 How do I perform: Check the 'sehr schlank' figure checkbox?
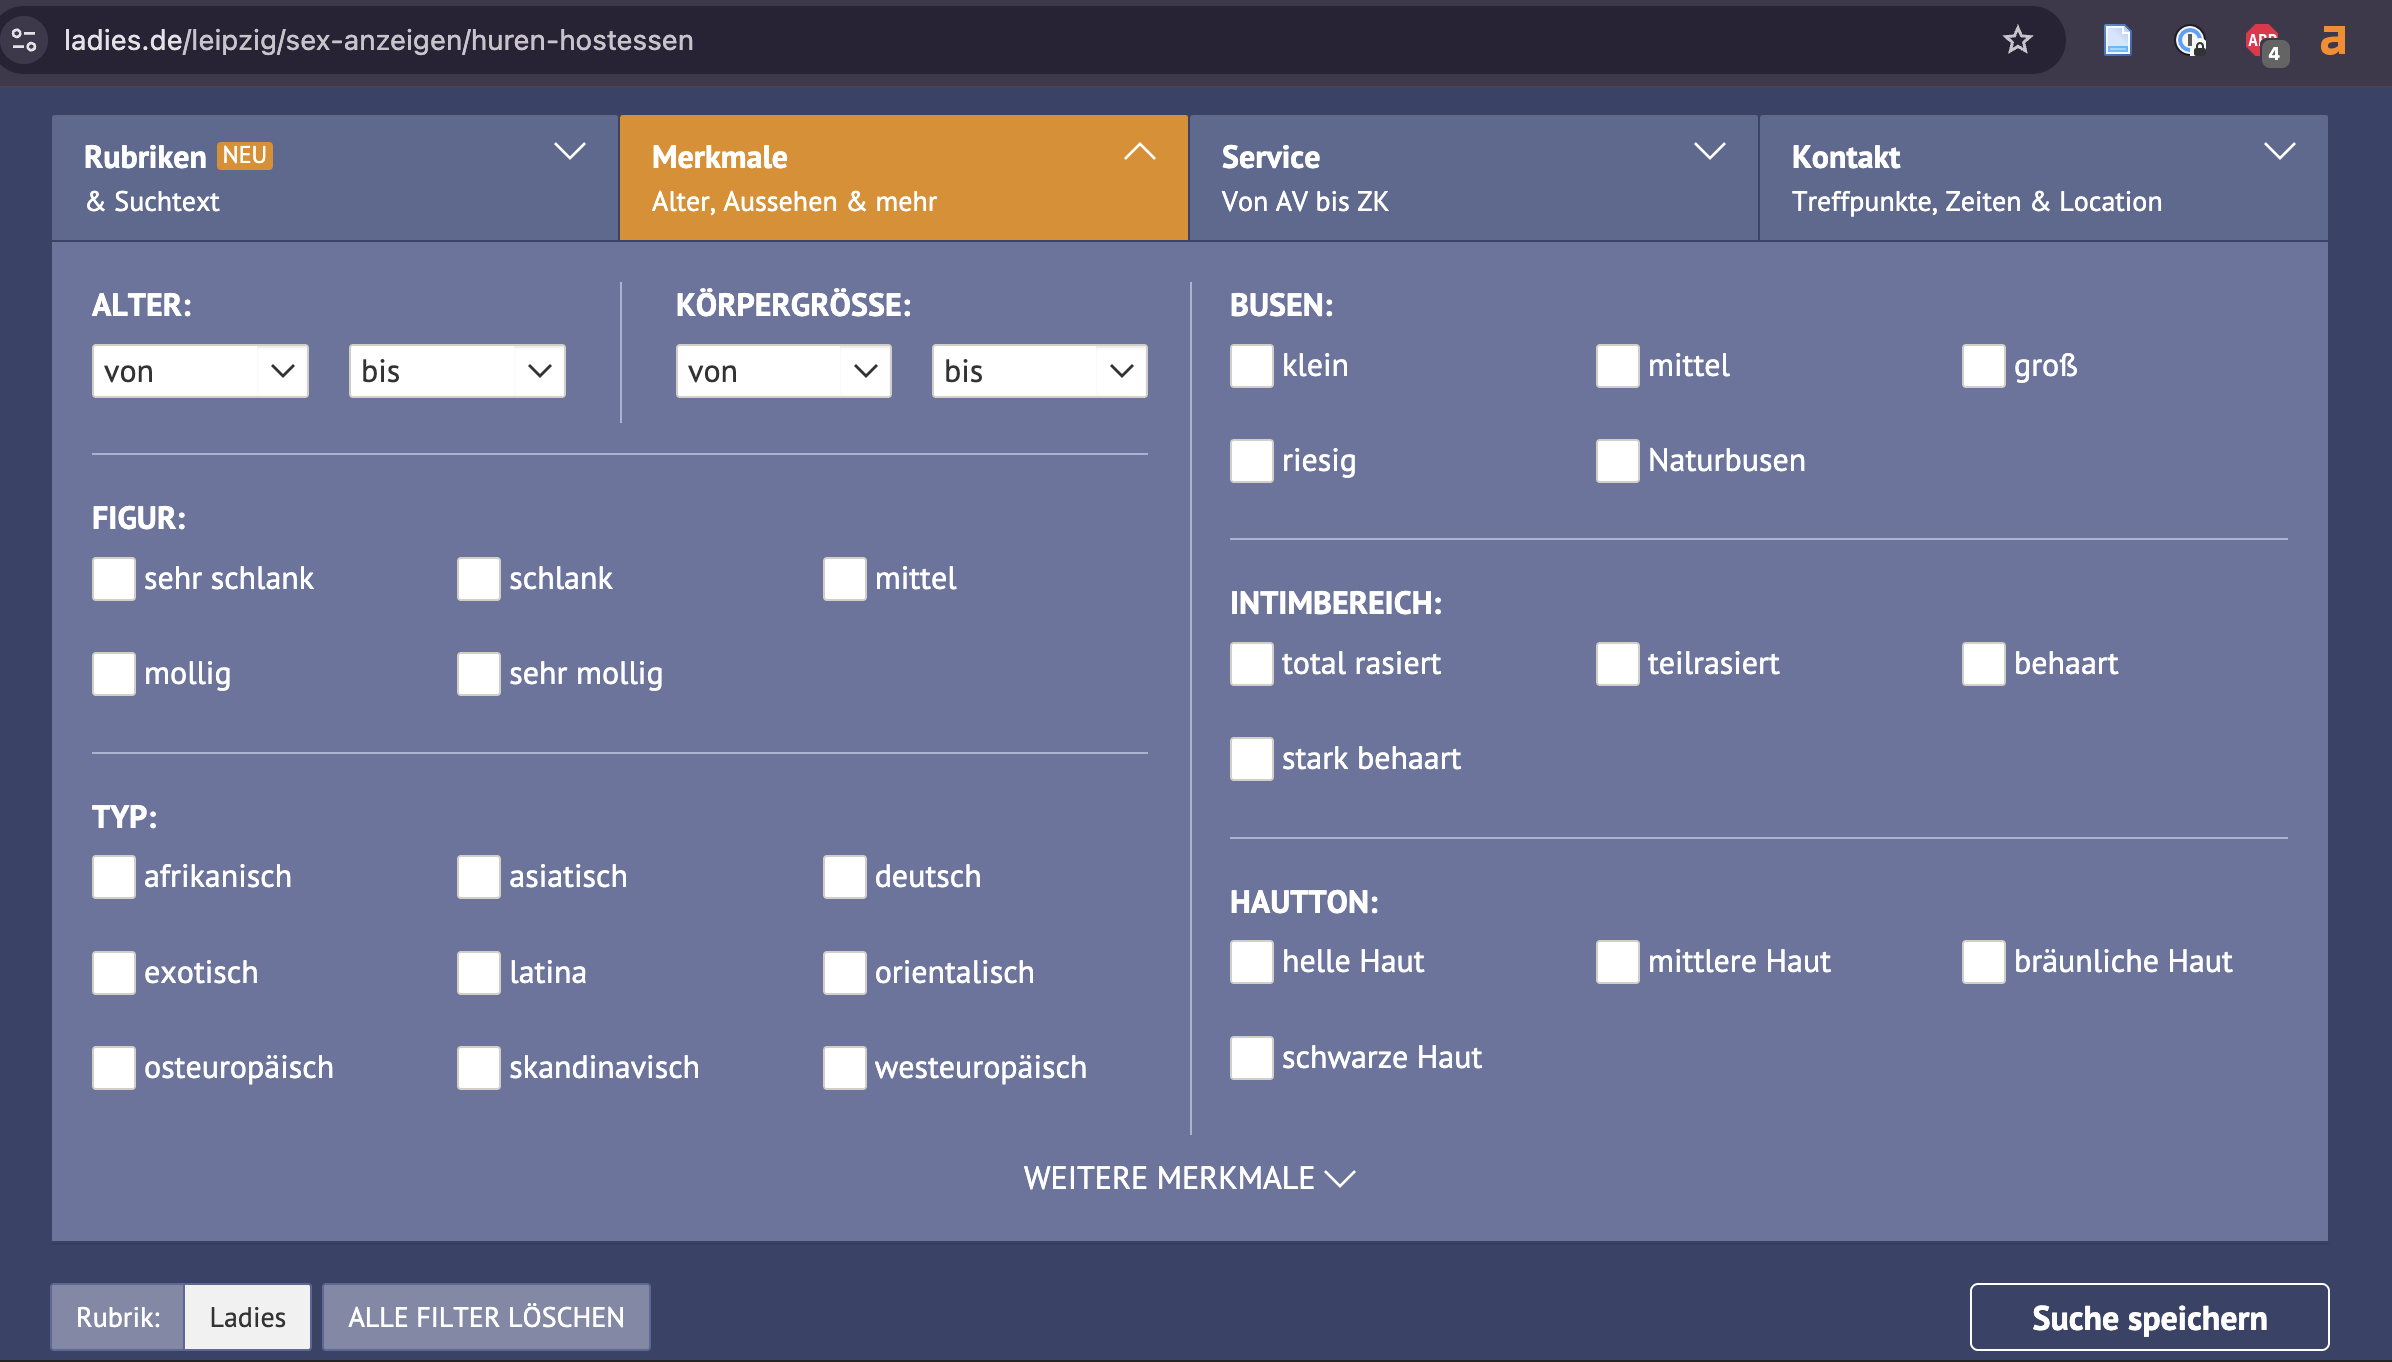coord(114,579)
